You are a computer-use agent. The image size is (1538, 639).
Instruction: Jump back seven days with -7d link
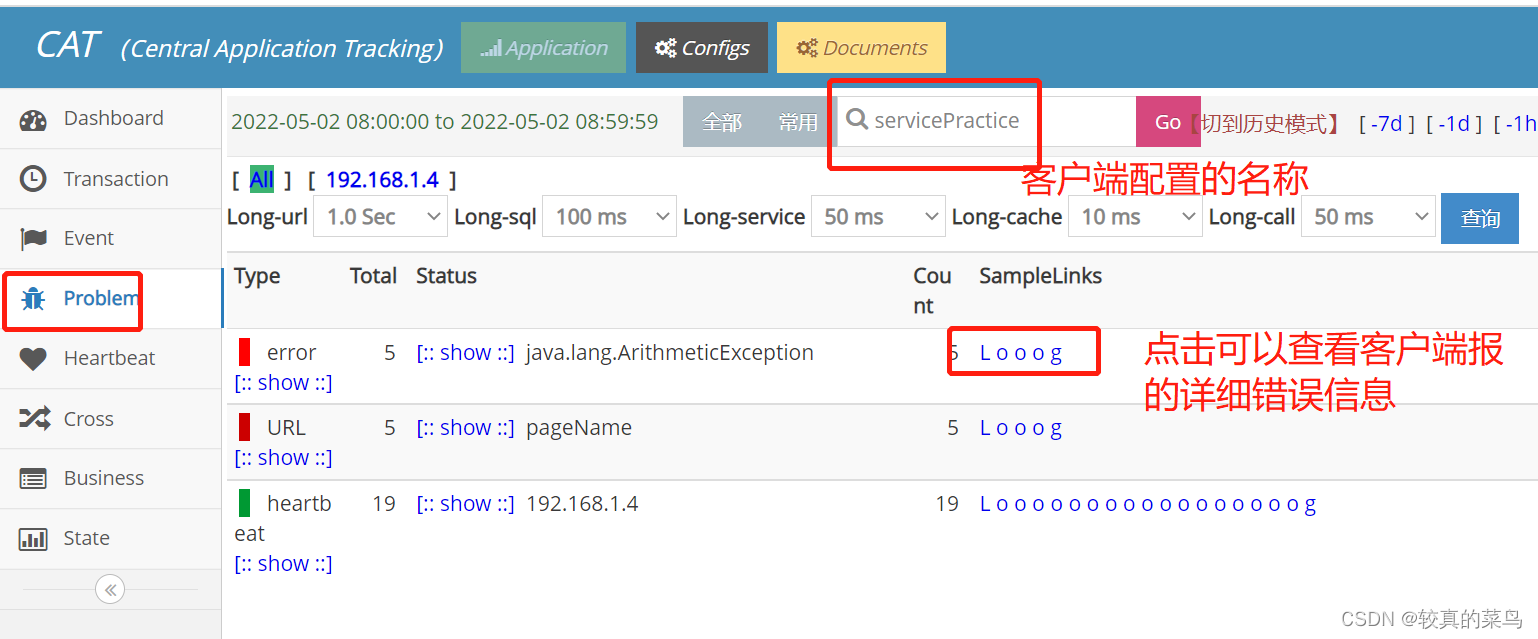click(1386, 123)
